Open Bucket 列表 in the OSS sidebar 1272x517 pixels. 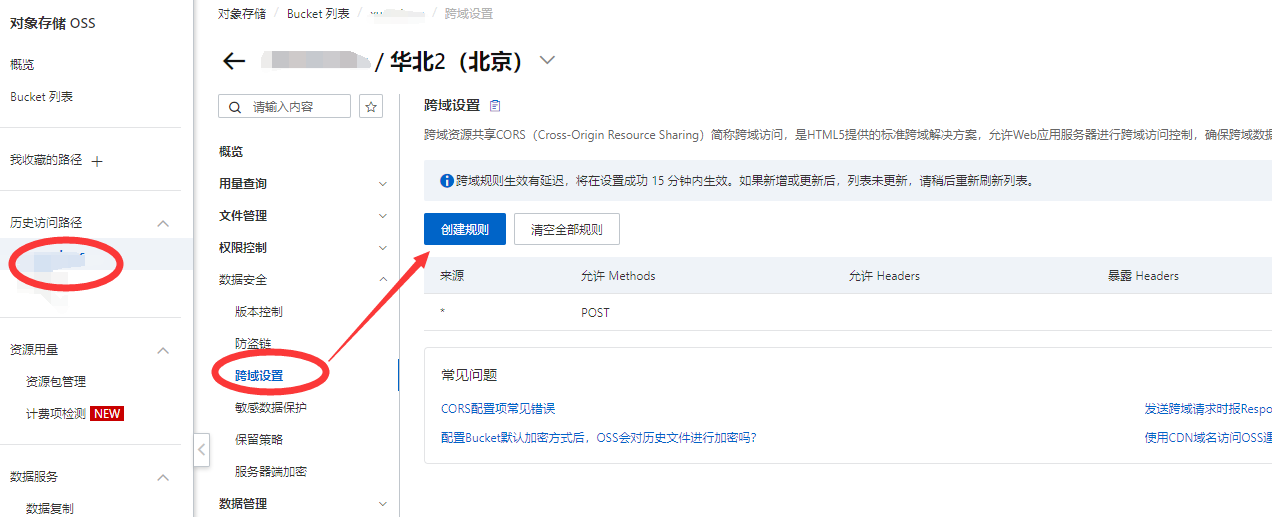(x=41, y=97)
